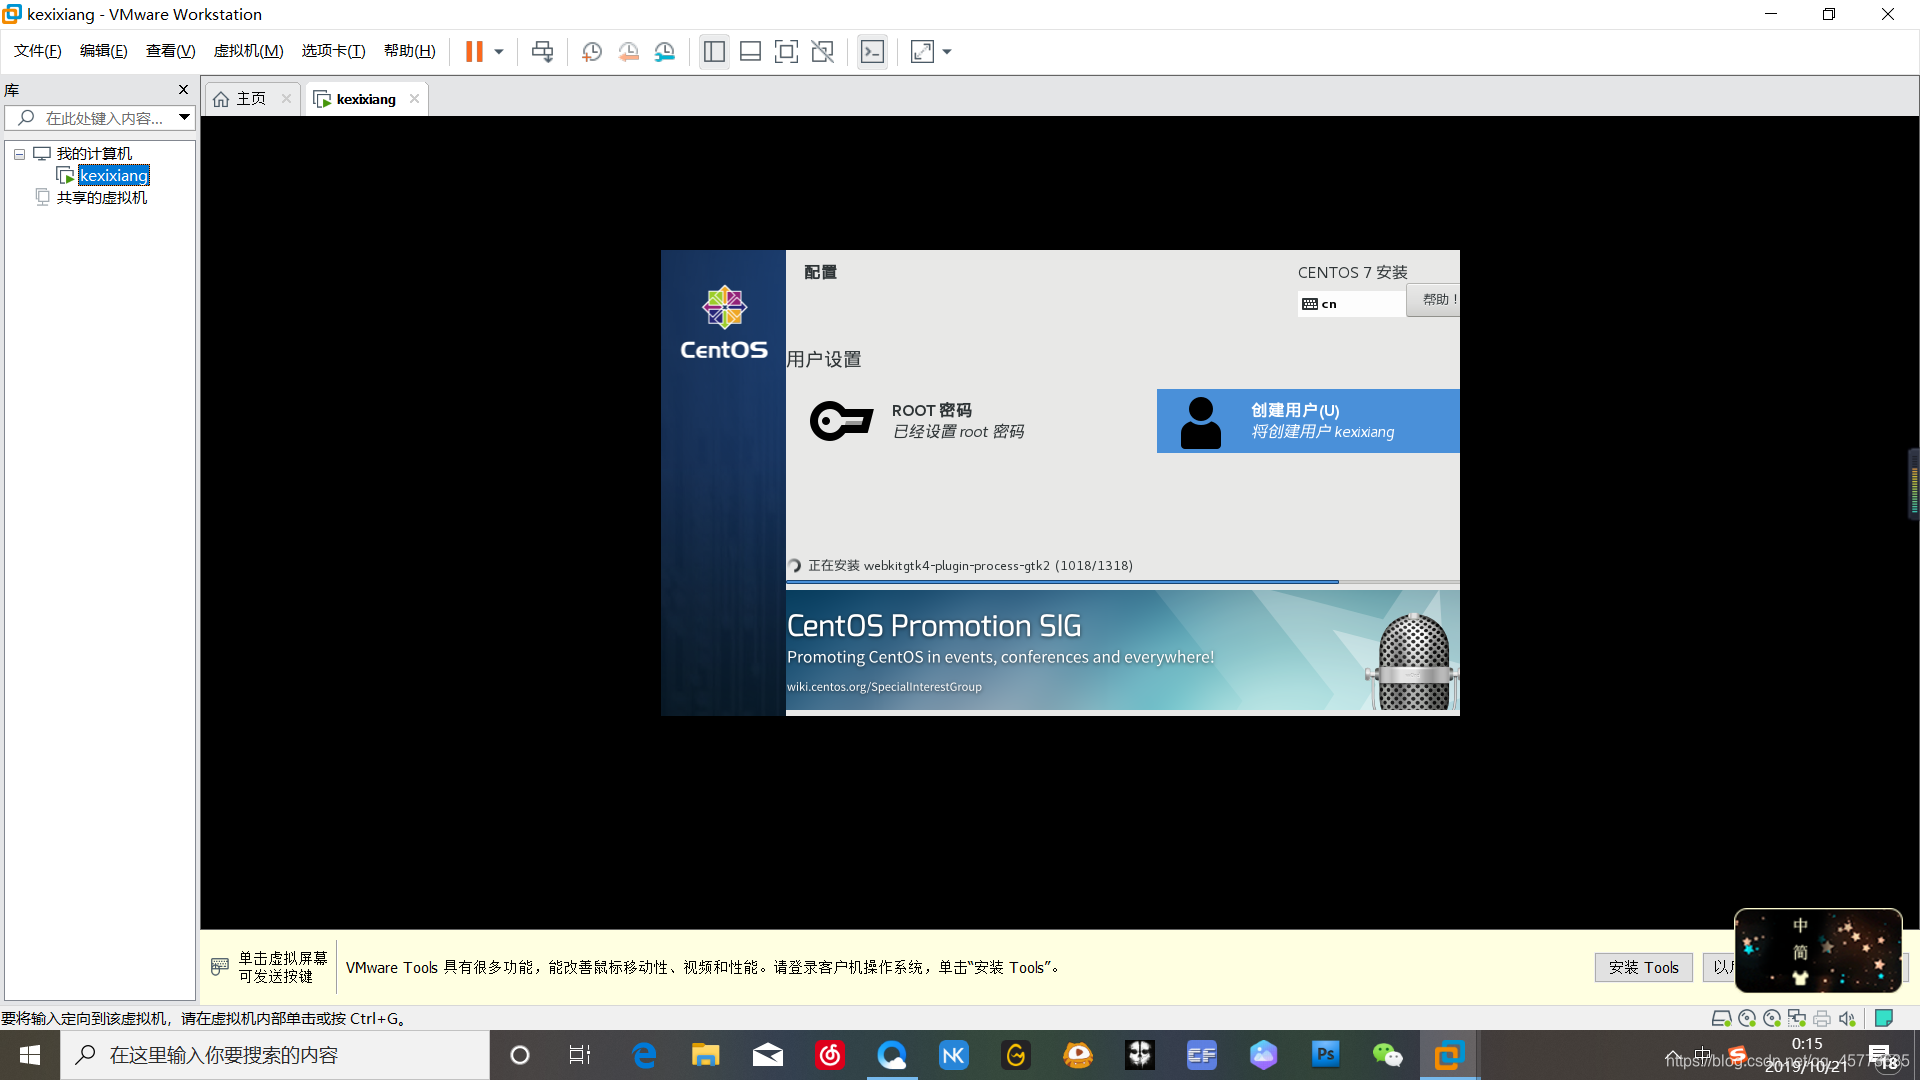1920x1080 pixels.
Task: Open the 创建用户(U) setting
Action: point(1308,421)
